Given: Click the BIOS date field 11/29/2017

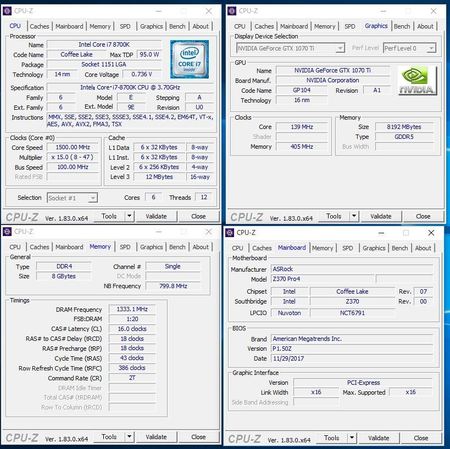Looking at the screenshot, I should pyautogui.click(x=352, y=359).
